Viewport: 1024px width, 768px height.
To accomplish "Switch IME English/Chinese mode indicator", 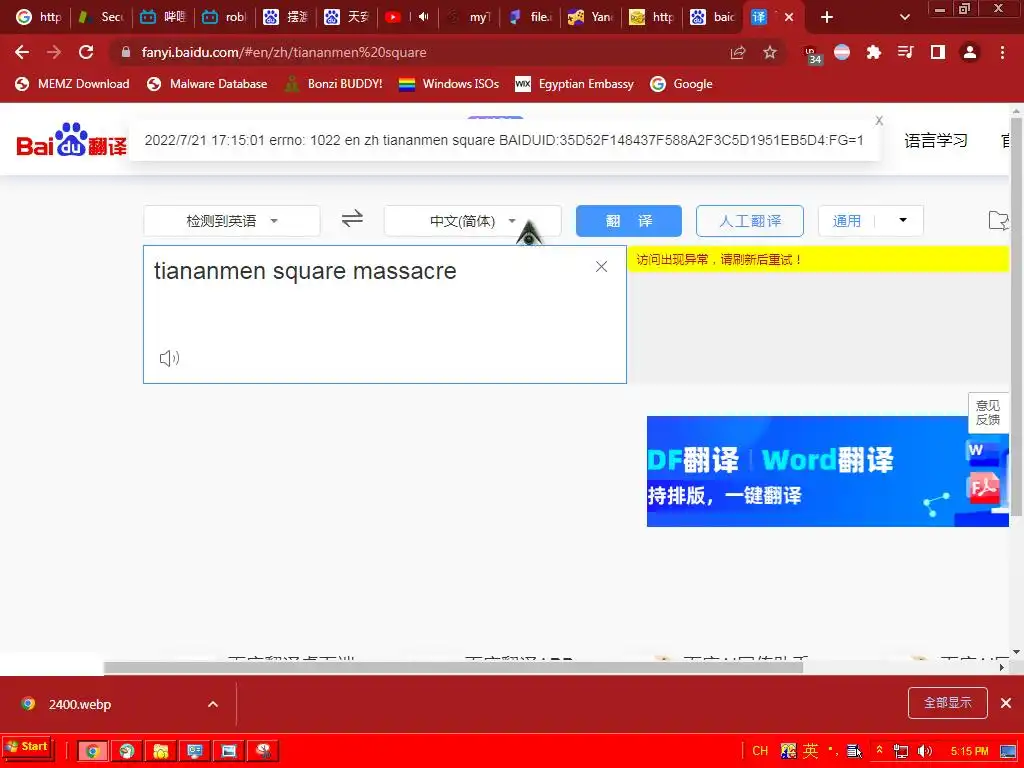I will point(810,751).
